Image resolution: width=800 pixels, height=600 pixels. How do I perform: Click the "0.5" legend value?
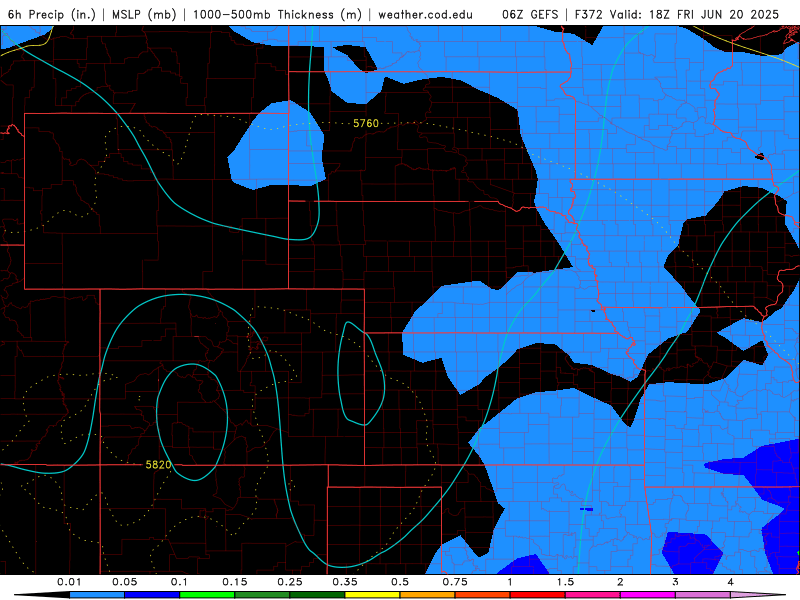tap(400, 582)
